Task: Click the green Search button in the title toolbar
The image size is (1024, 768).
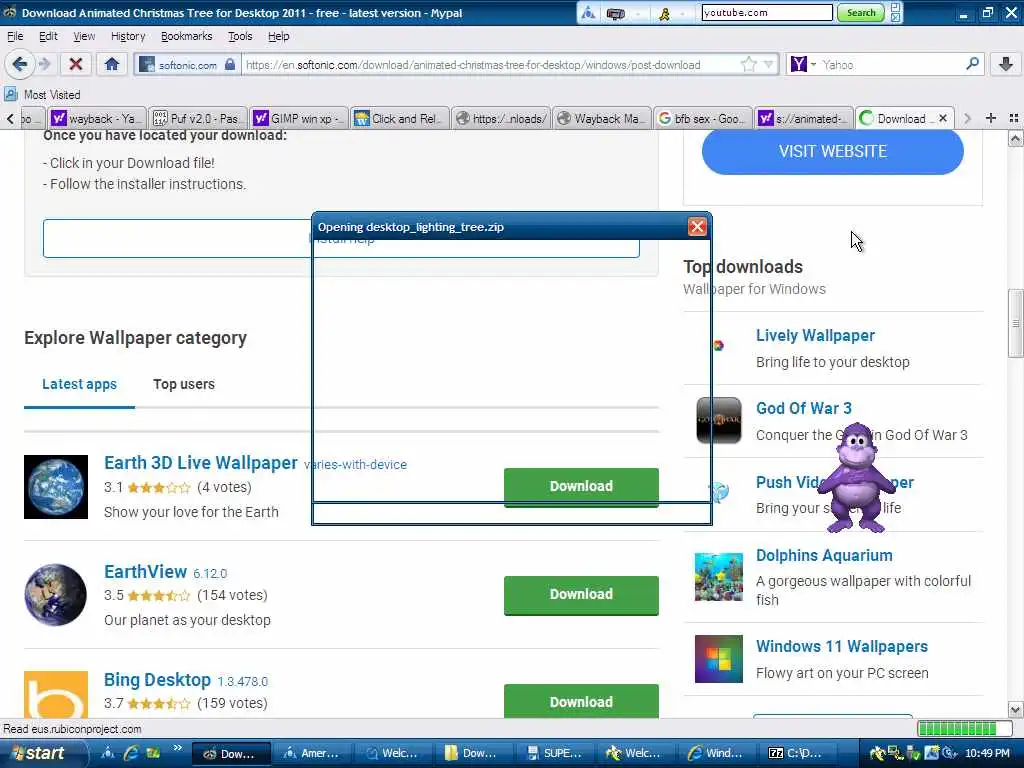Action: [860, 12]
